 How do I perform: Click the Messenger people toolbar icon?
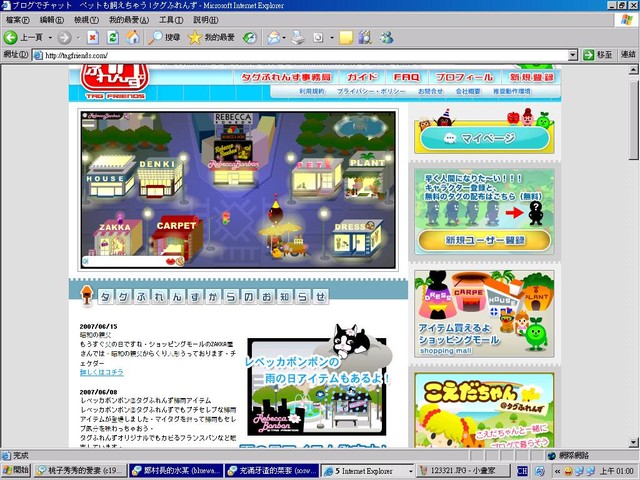[x=386, y=38]
